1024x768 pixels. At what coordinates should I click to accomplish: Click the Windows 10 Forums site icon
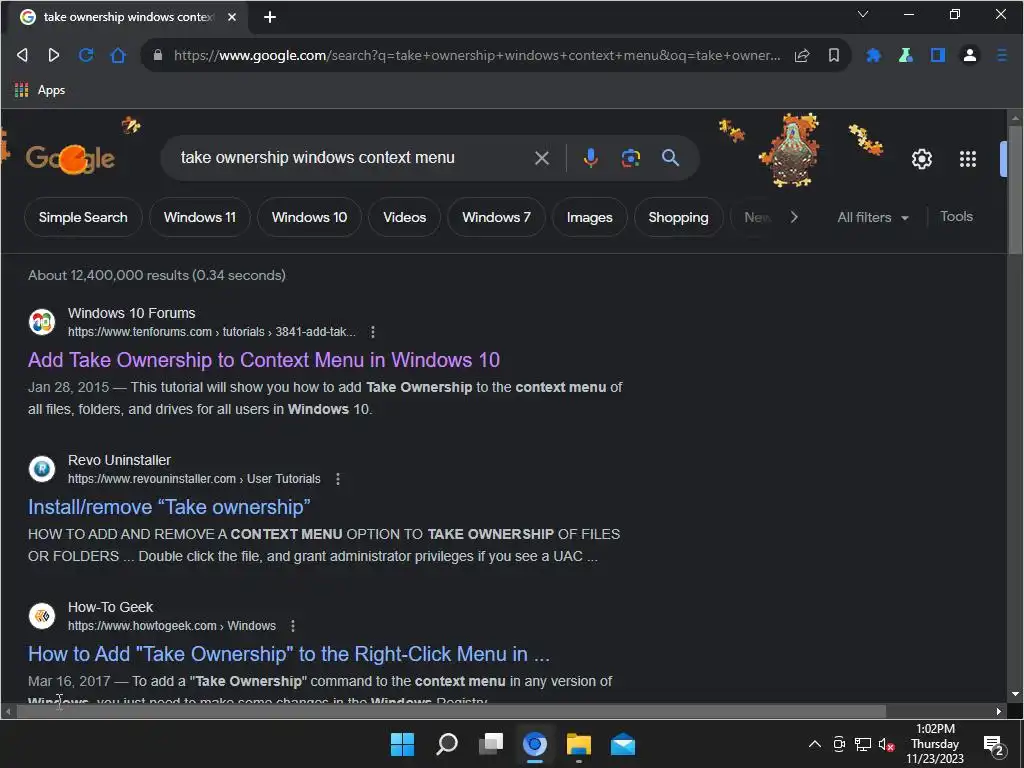click(42, 322)
